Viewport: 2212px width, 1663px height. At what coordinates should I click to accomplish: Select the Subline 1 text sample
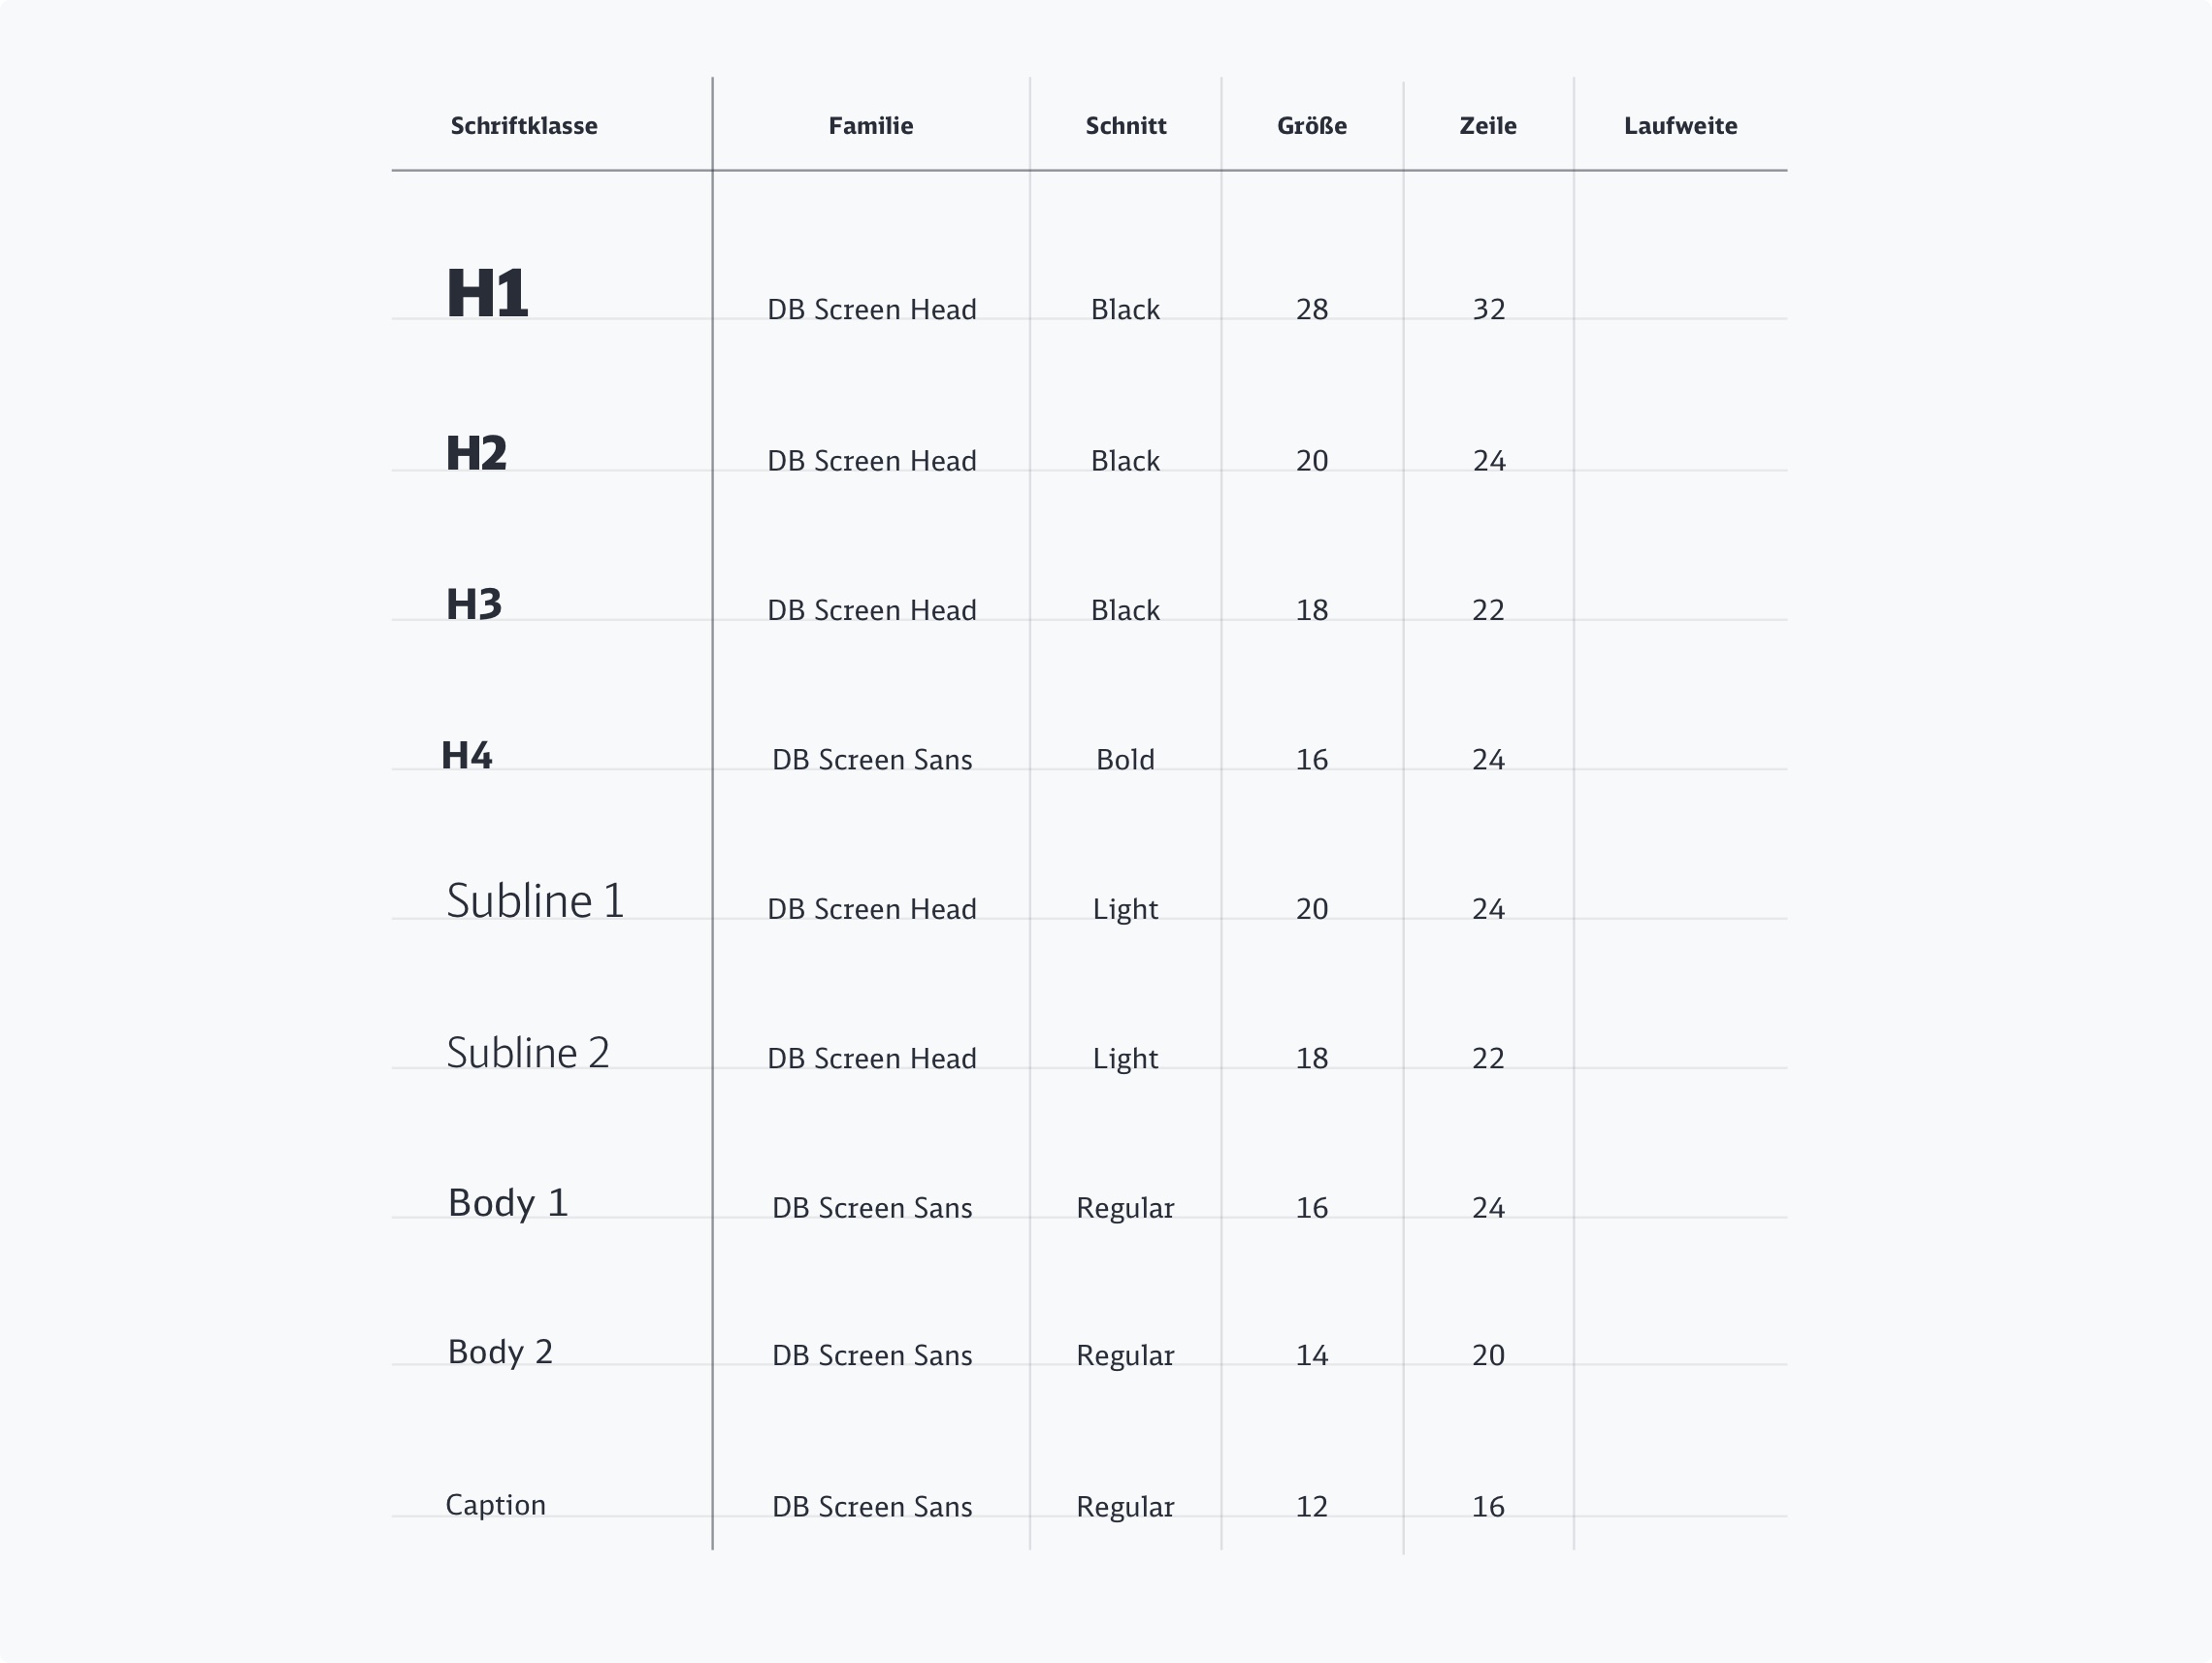pos(535,901)
